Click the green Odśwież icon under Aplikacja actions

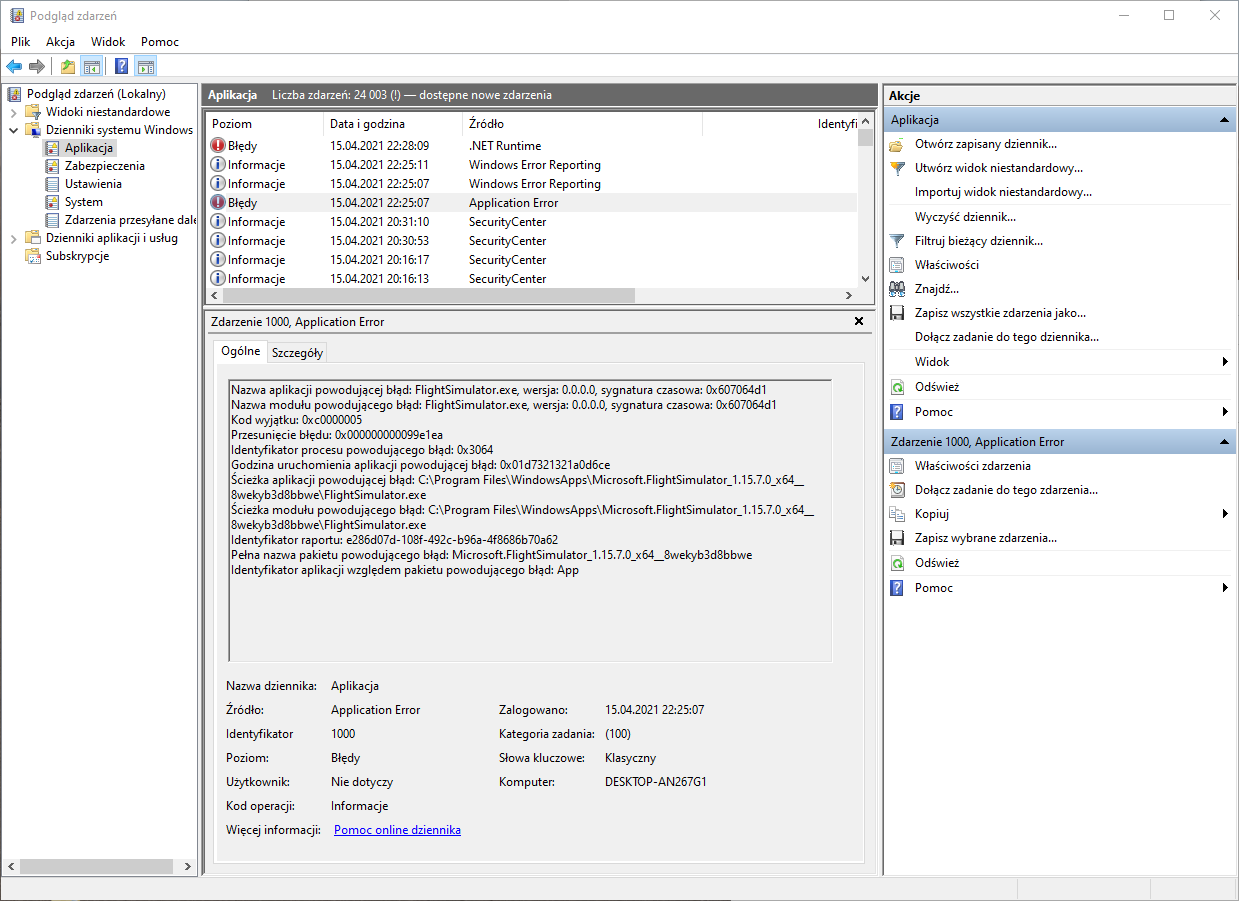[x=897, y=387]
